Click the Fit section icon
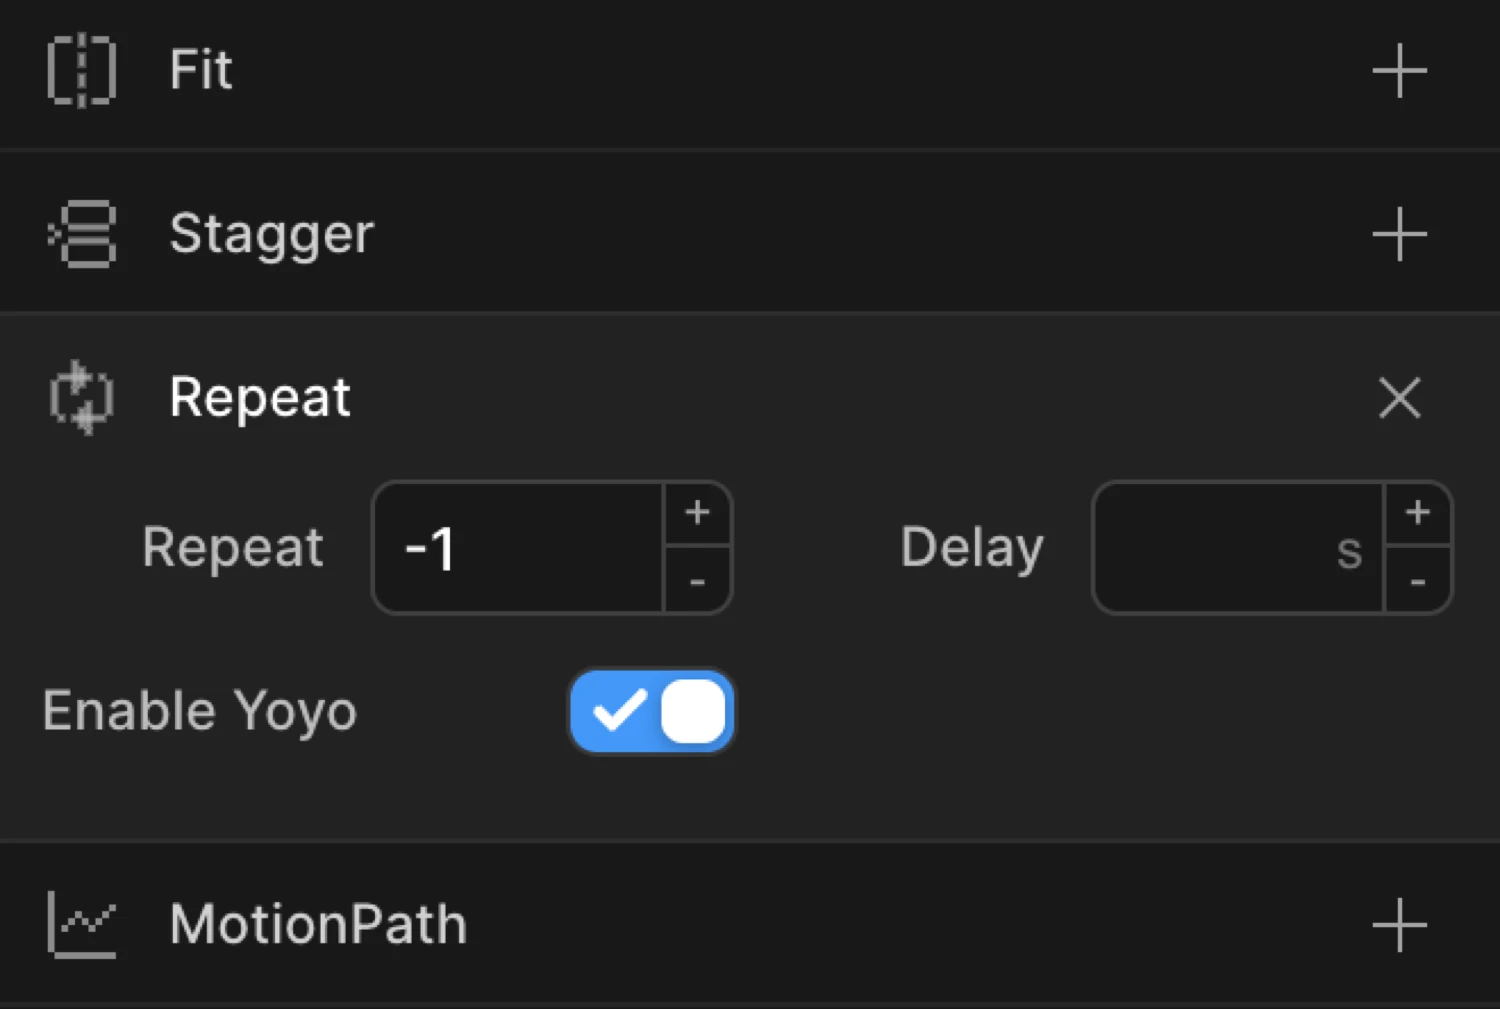This screenshot has height=1009, width=1500. click(x=81, y=70)
